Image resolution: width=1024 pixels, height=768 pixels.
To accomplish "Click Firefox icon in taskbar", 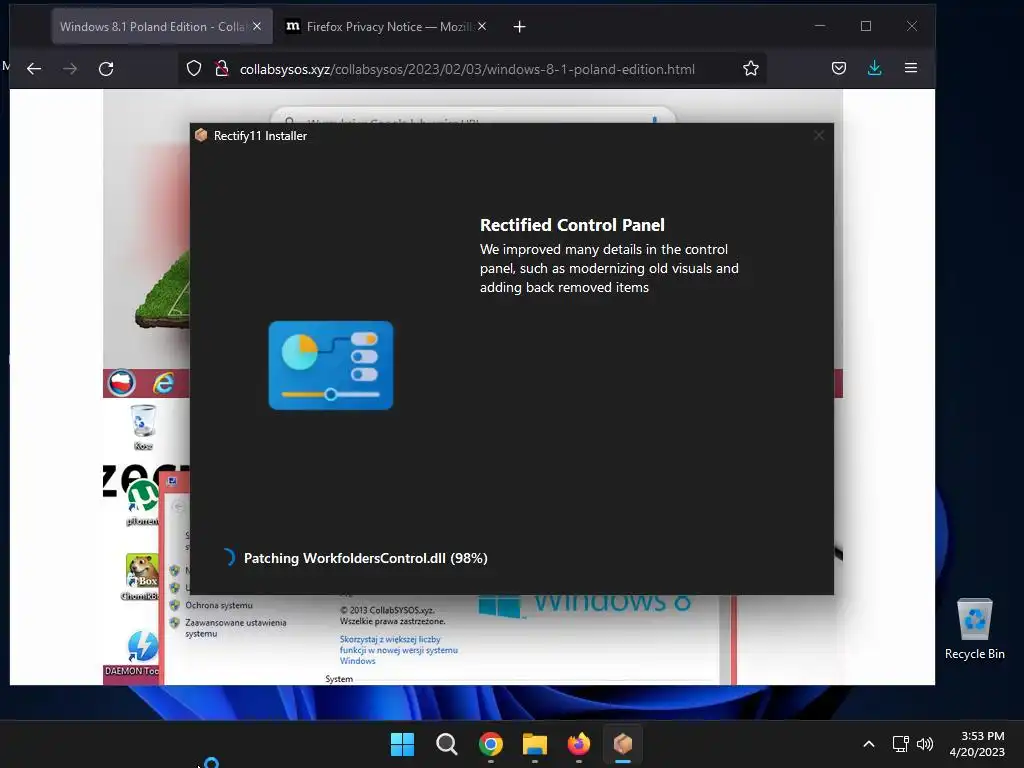I will coord(579,744).
